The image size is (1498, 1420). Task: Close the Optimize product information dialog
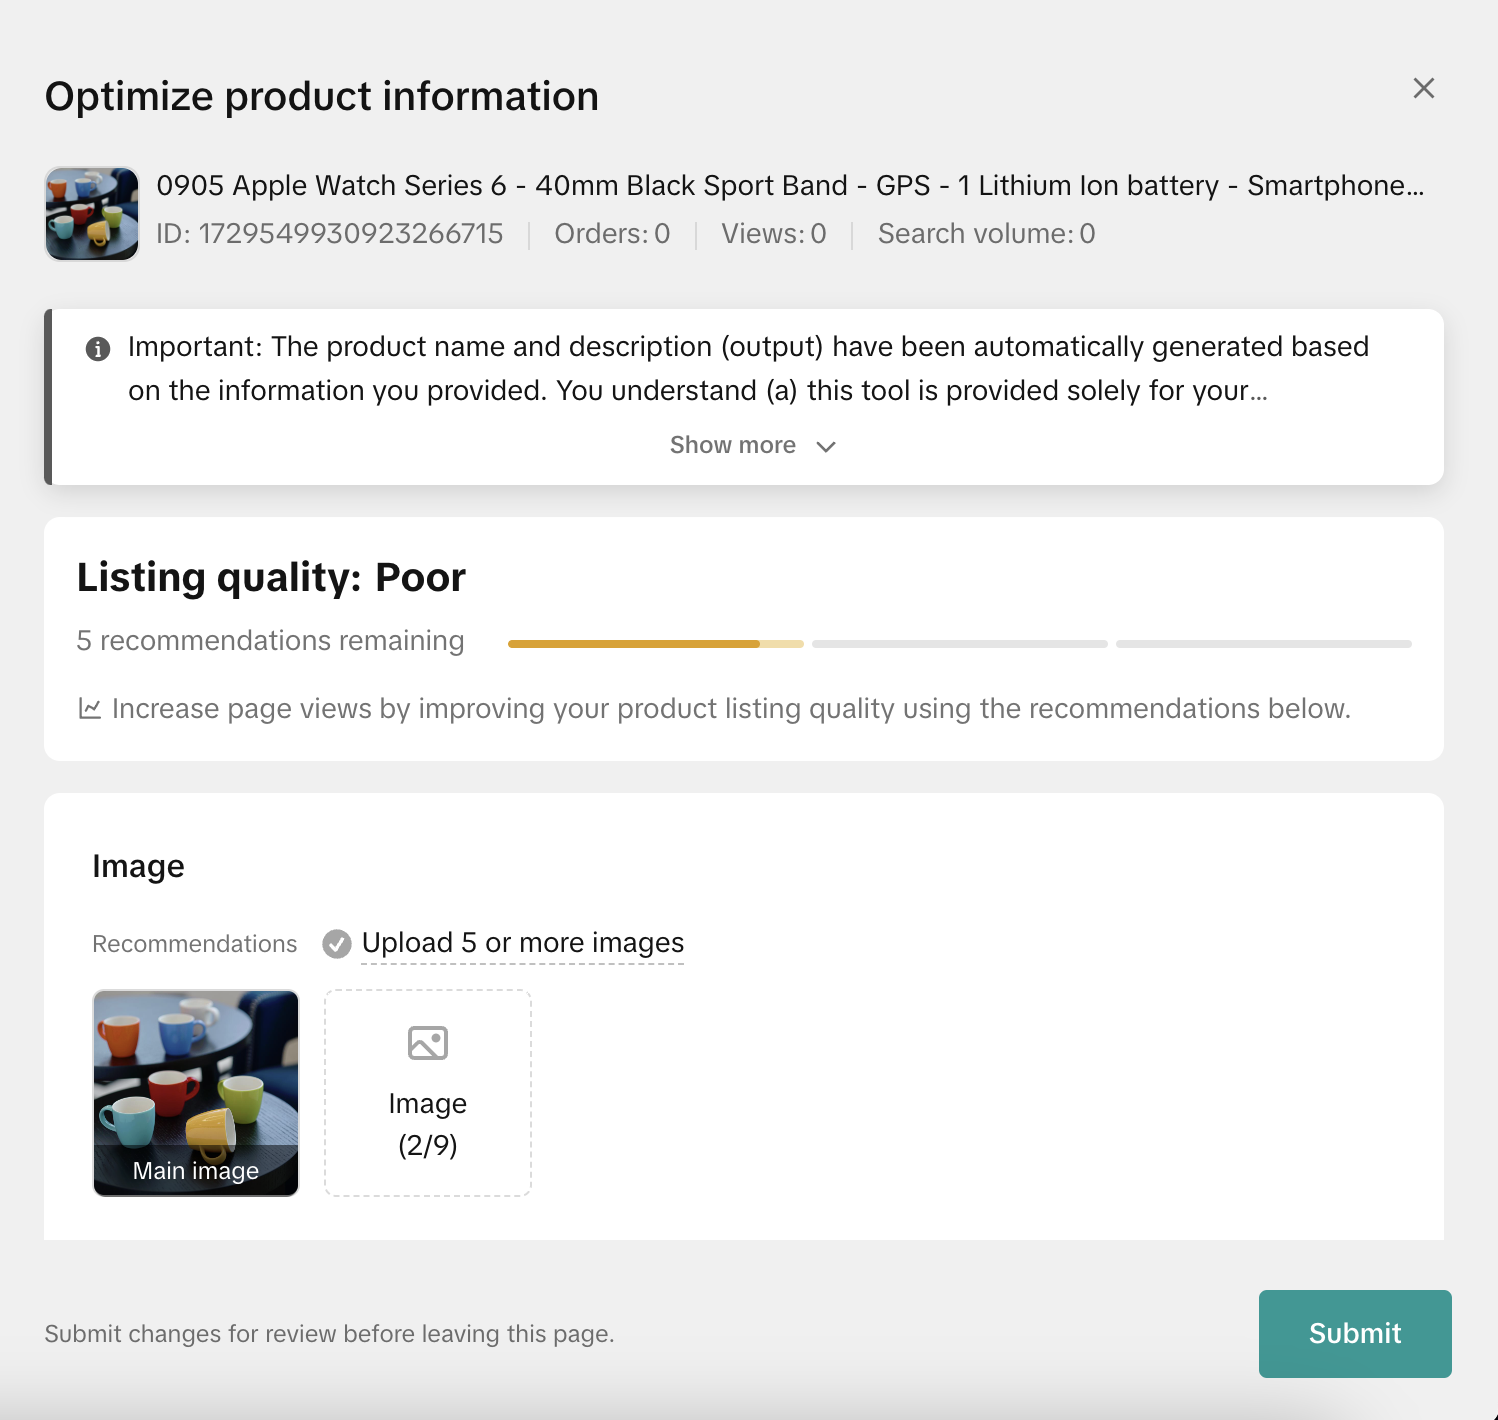(x=1424, y=88)
